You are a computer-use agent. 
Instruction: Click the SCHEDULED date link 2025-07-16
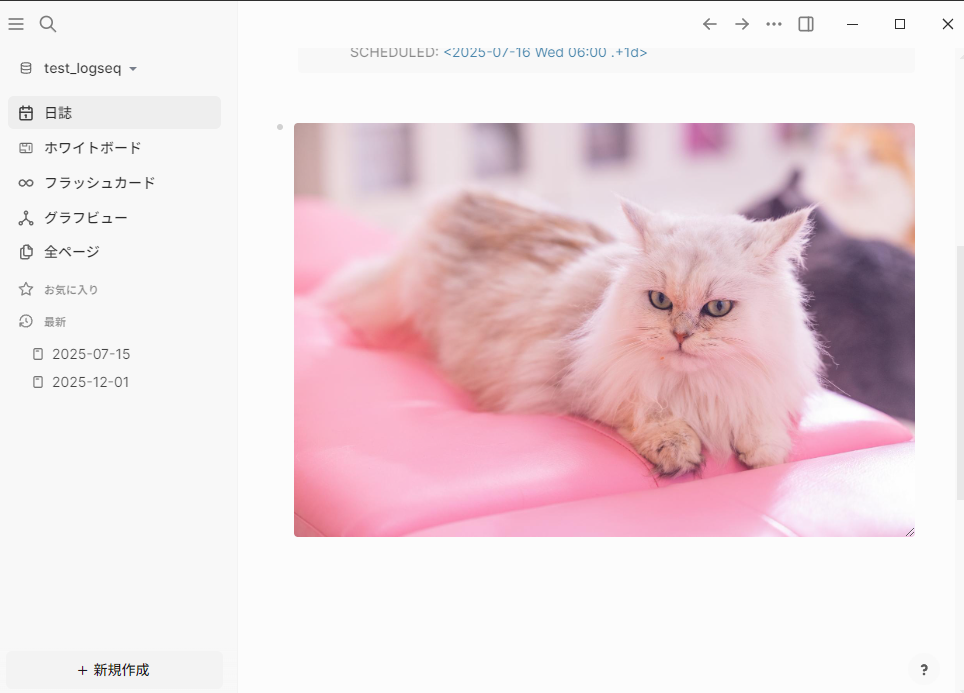(x=545, y=53)
